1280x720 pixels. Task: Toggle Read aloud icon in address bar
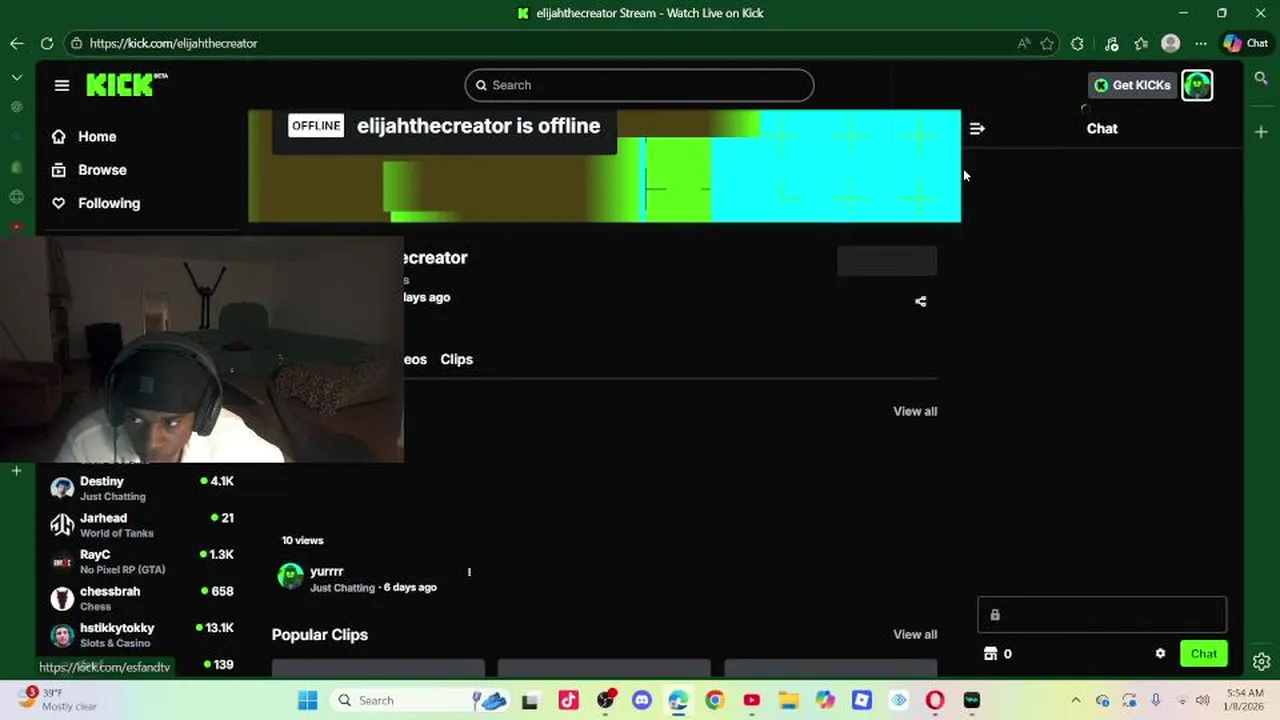click(1023, 43)
